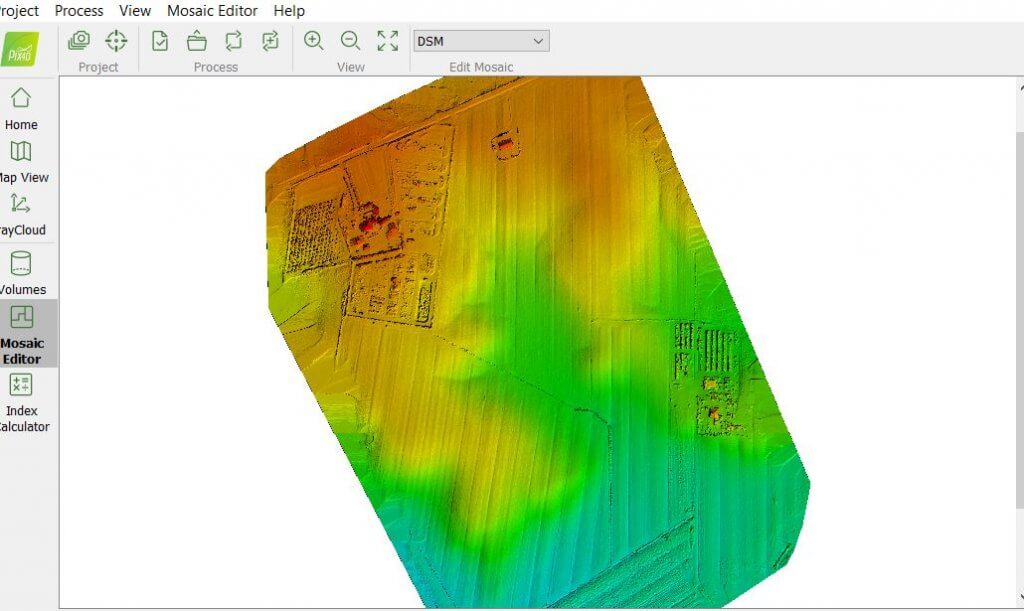Open the Process menu
The image size is (1024, 611).
79,10
